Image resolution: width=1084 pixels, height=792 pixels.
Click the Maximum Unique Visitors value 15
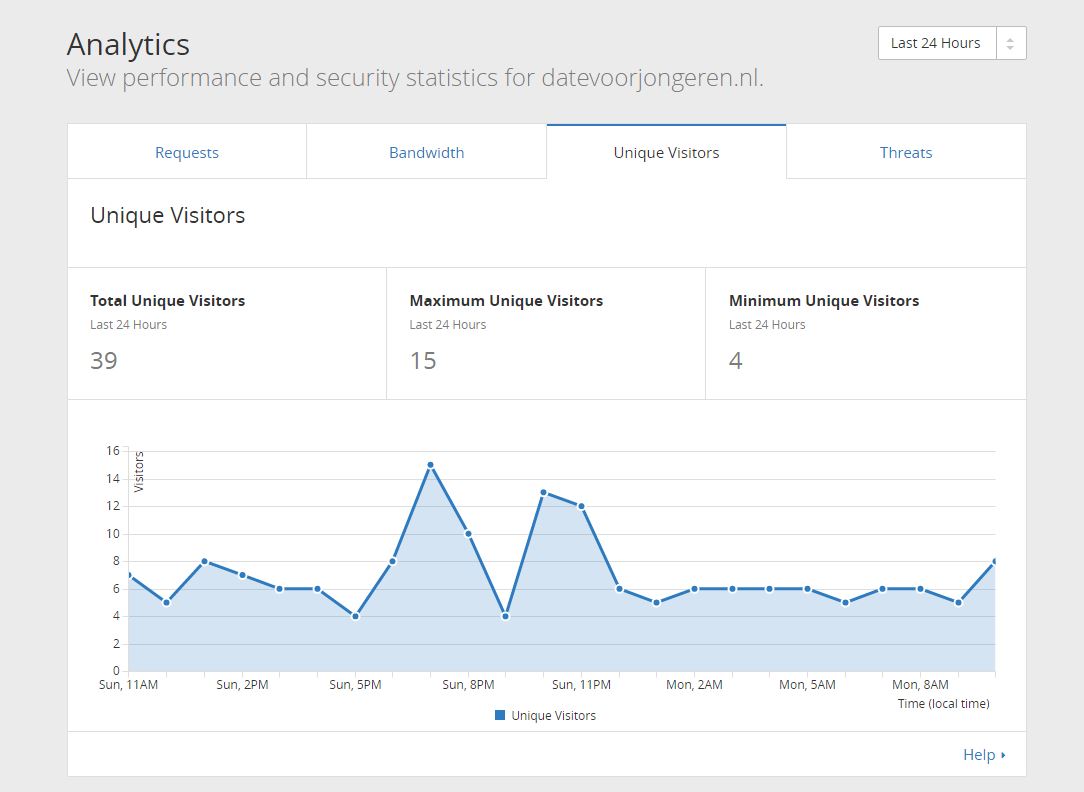pyautogui.click(x=423, y=361)
